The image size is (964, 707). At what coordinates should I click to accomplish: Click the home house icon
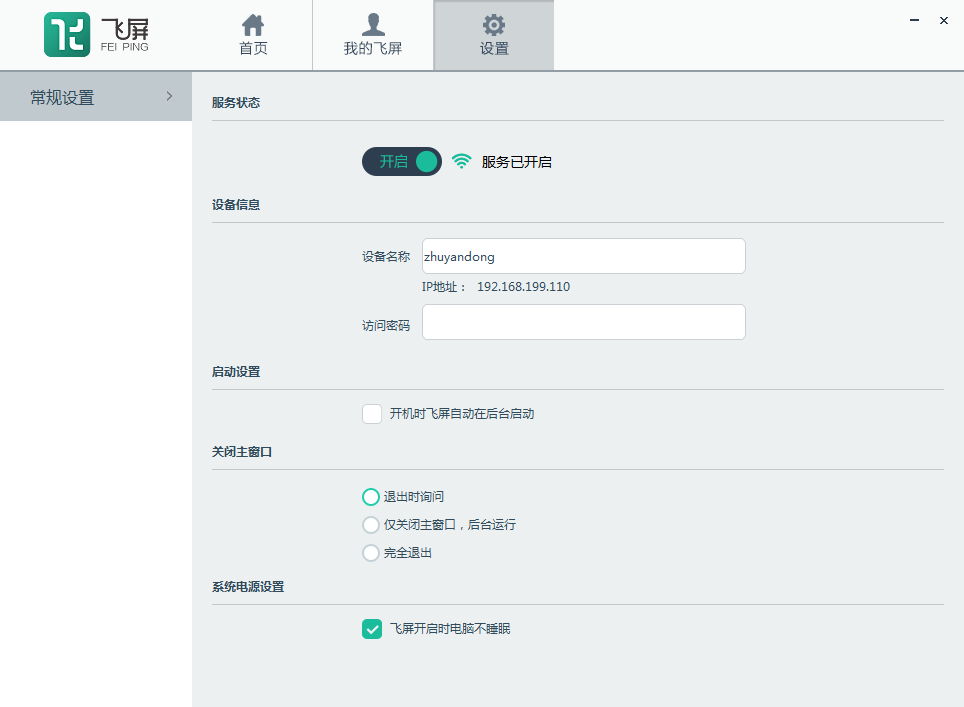(x=253, y=25)
